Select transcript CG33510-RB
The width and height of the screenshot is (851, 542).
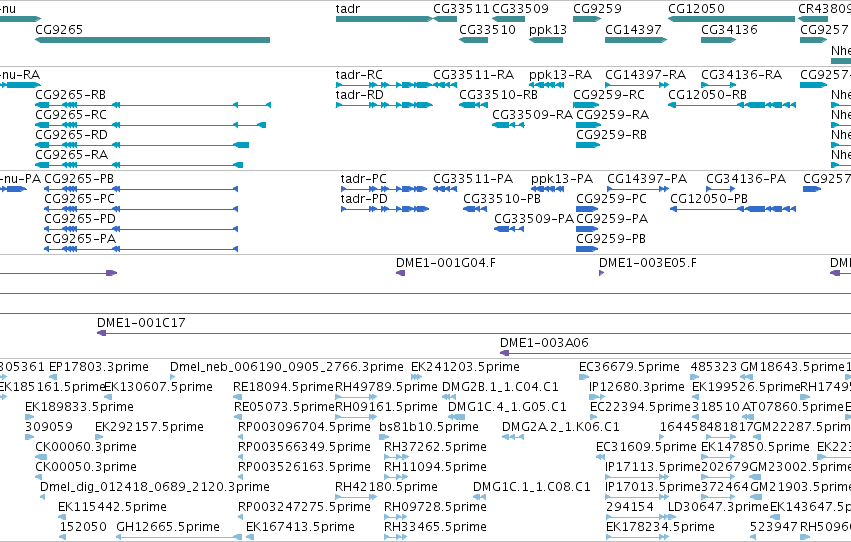473,105
